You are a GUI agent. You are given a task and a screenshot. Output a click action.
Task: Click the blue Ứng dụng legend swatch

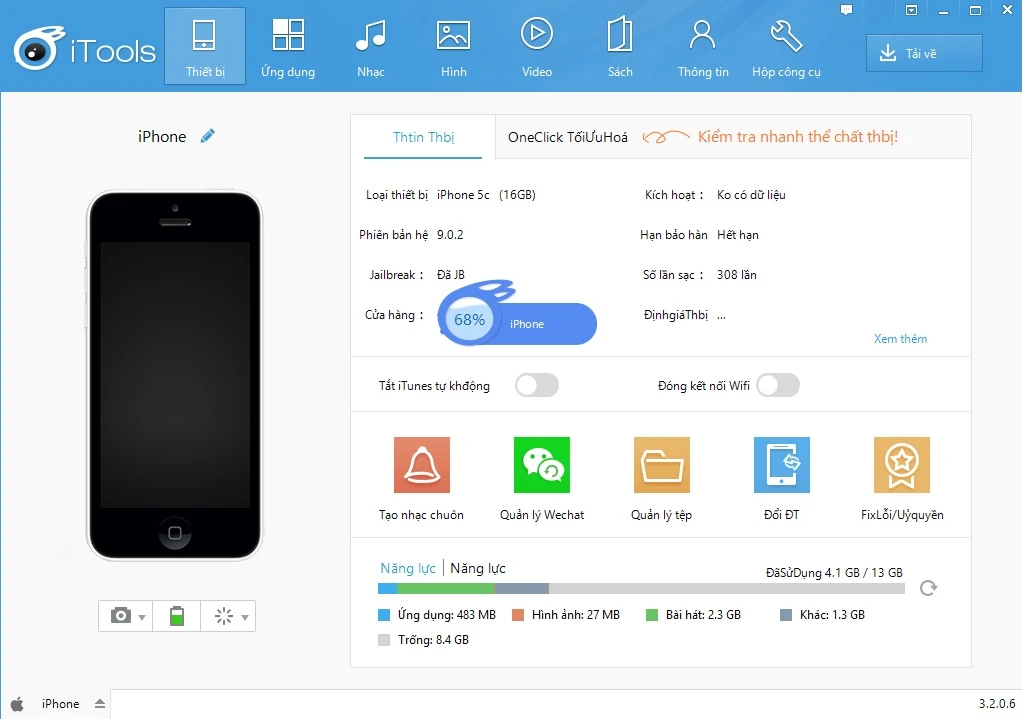384,615
